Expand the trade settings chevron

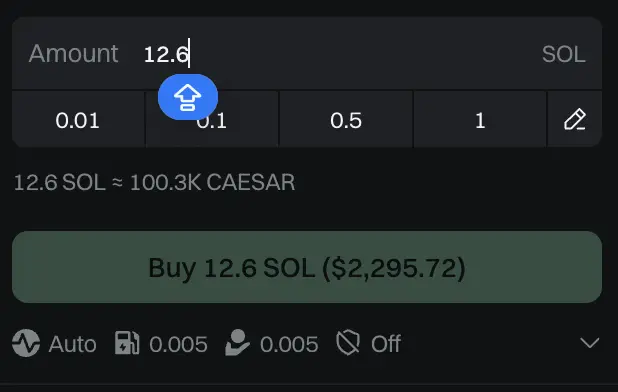click(590, 343)
